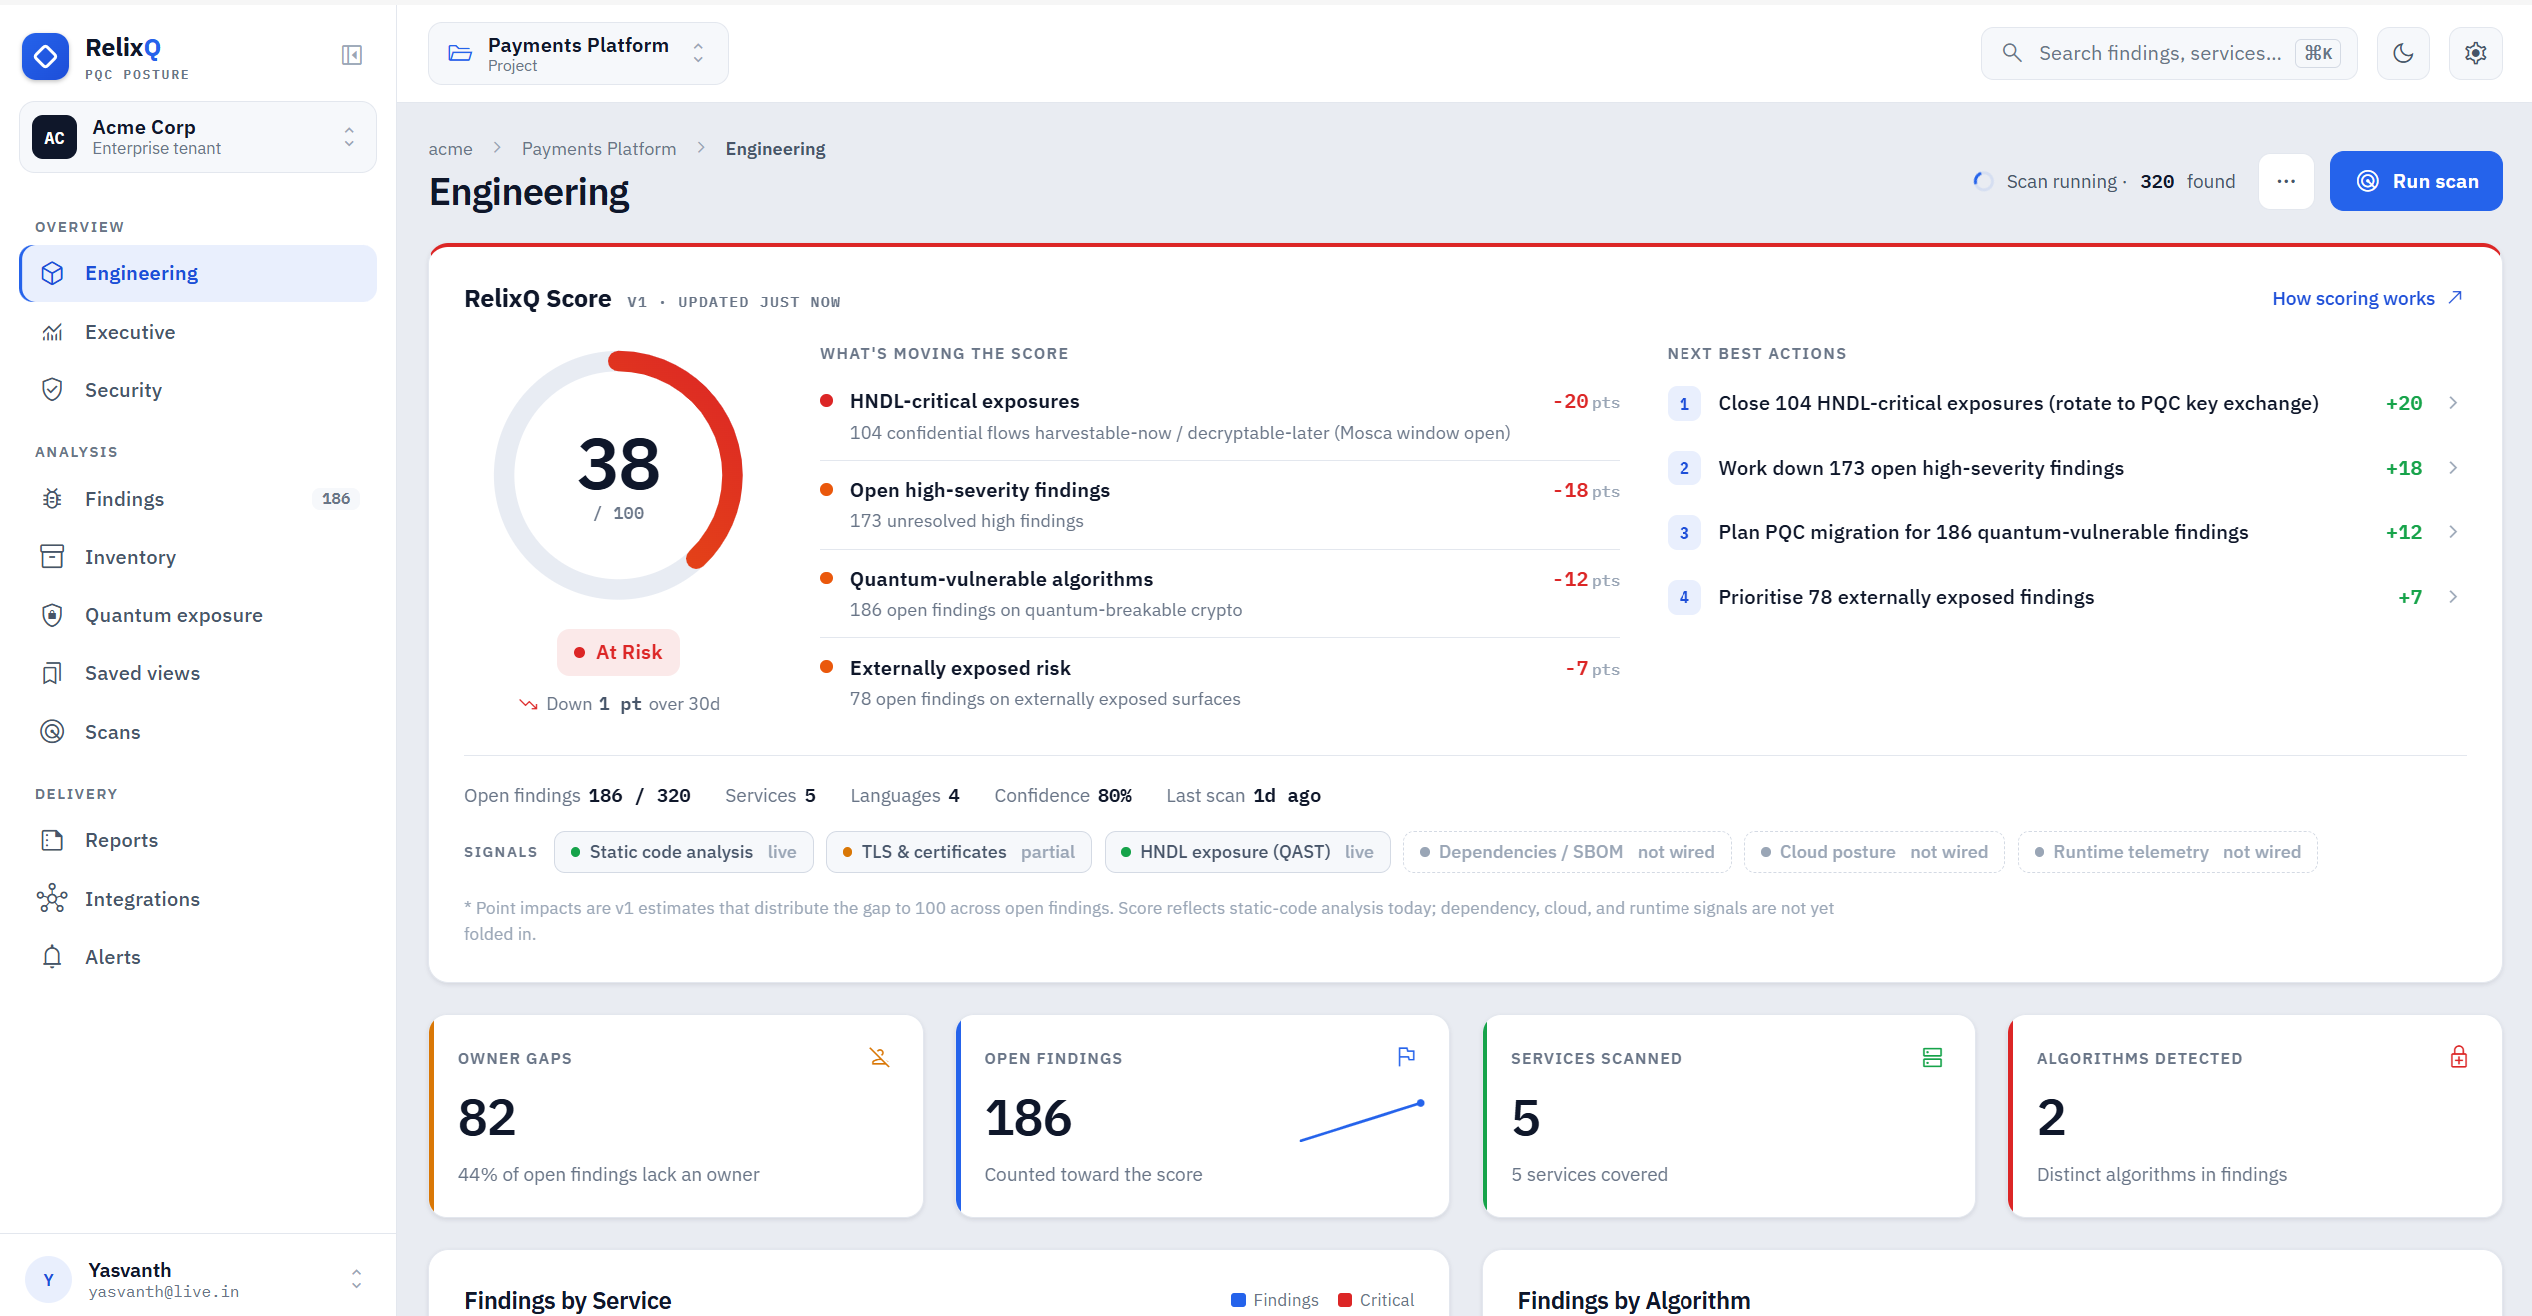Click the Saved views bookmark icon
Image resolution: width=2532 pixels, height=1316 pixels.
pos(52,673)
